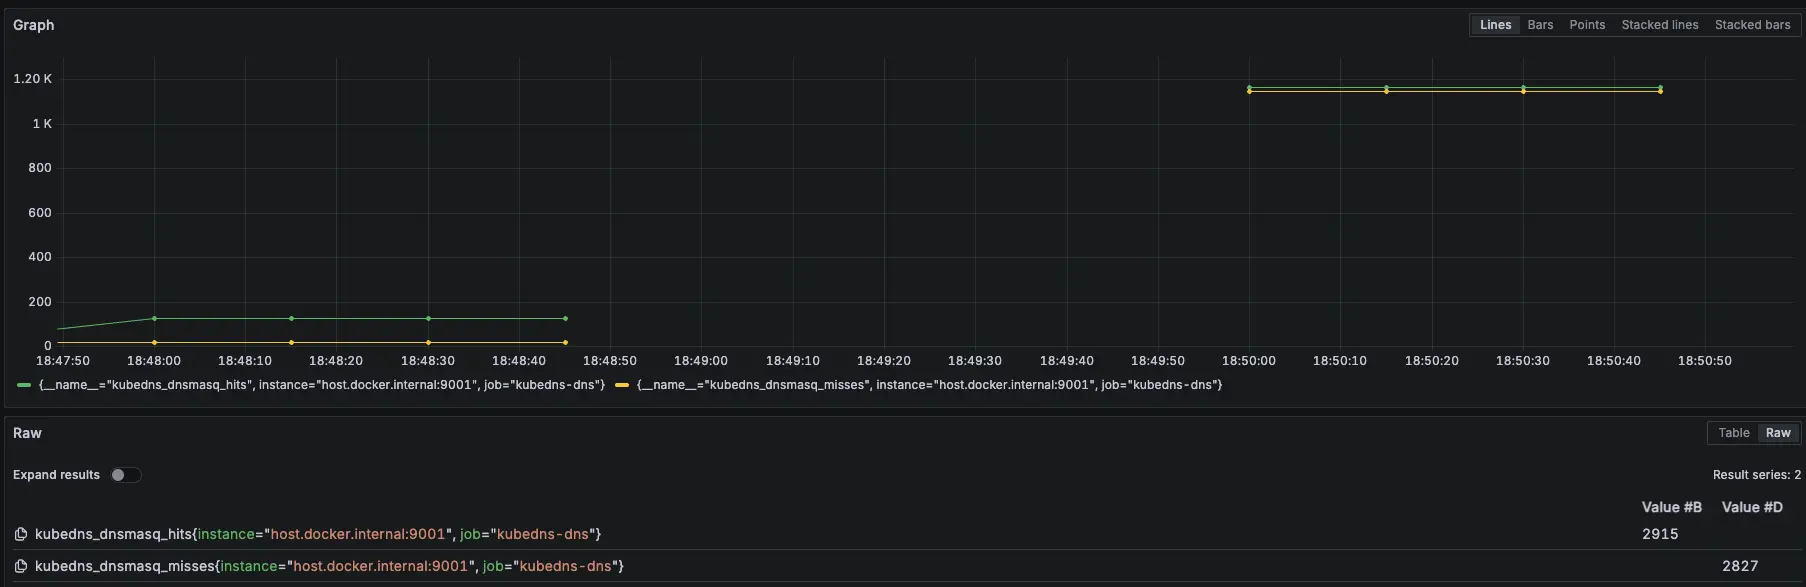The height and width of the screenshot is (587, 1806).
Task: Click the green data point at 18:48:00
Action: pos(154,319)
